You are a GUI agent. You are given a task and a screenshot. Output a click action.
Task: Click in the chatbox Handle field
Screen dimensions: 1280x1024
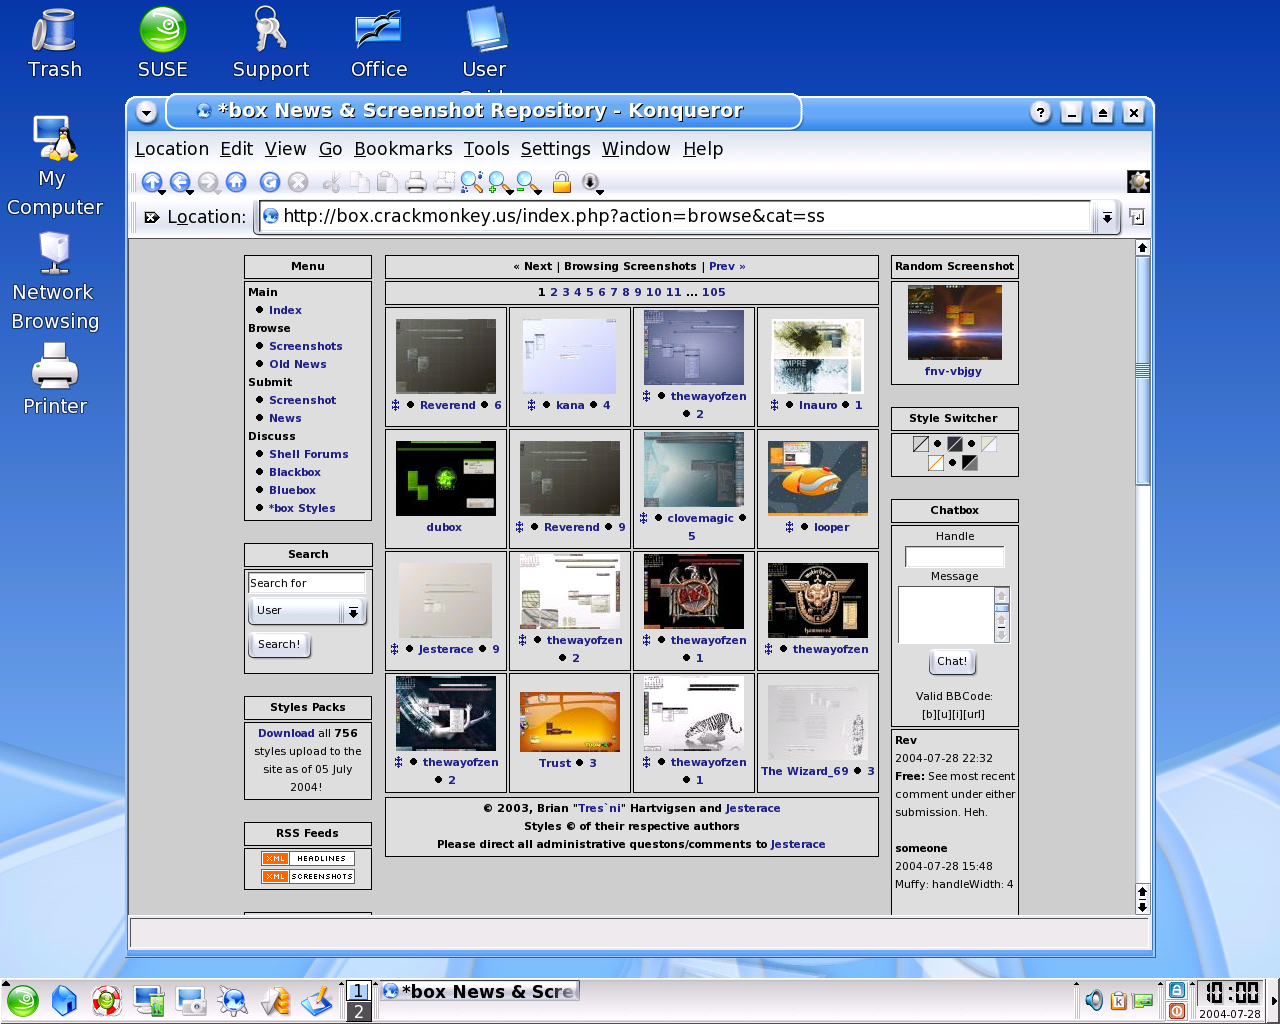pyautogui.click(x=955, y=557)
